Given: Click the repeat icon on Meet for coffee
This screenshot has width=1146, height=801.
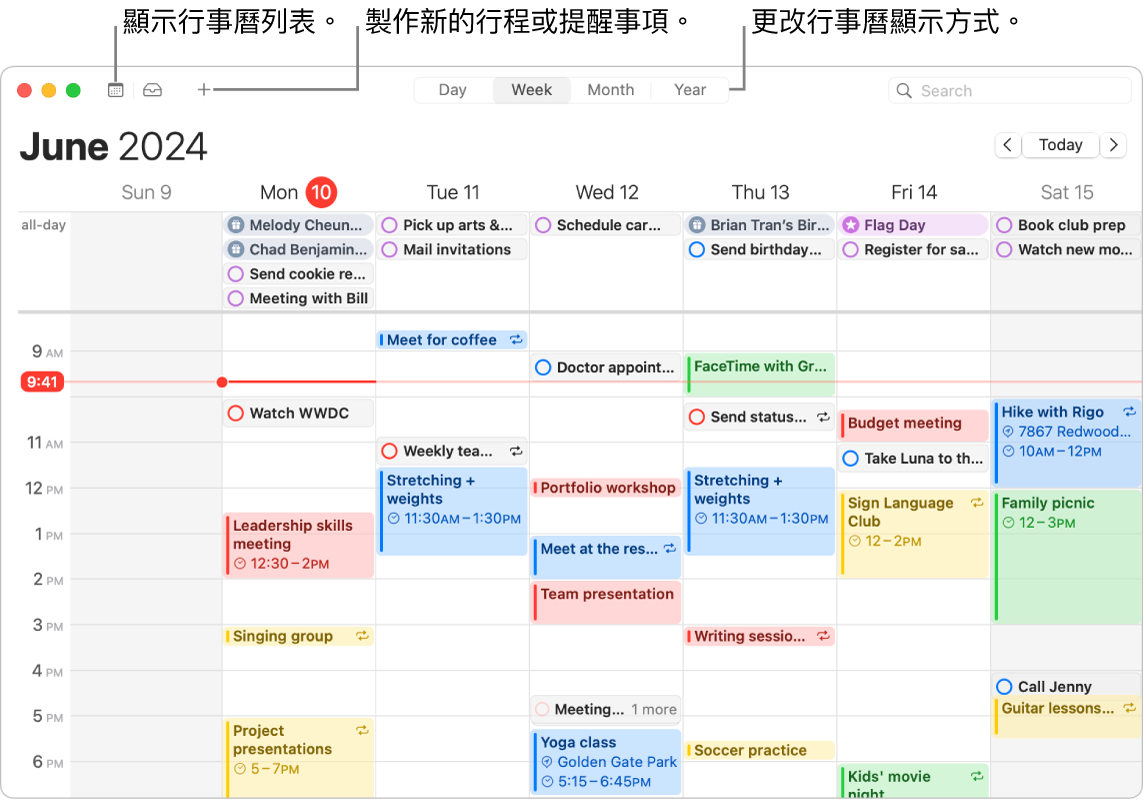Looking at the screenshot, I should click(x=516, y=340).
